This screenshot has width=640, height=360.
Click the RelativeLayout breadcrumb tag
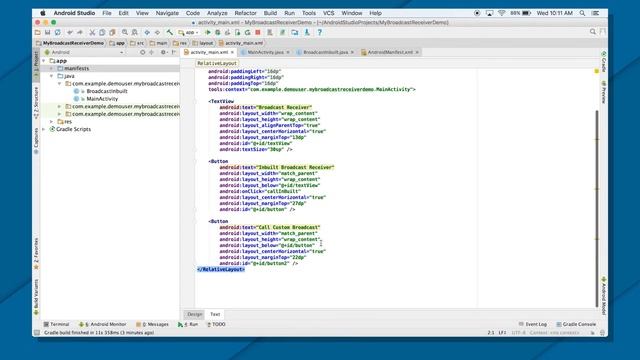click(x=217, y=63)
